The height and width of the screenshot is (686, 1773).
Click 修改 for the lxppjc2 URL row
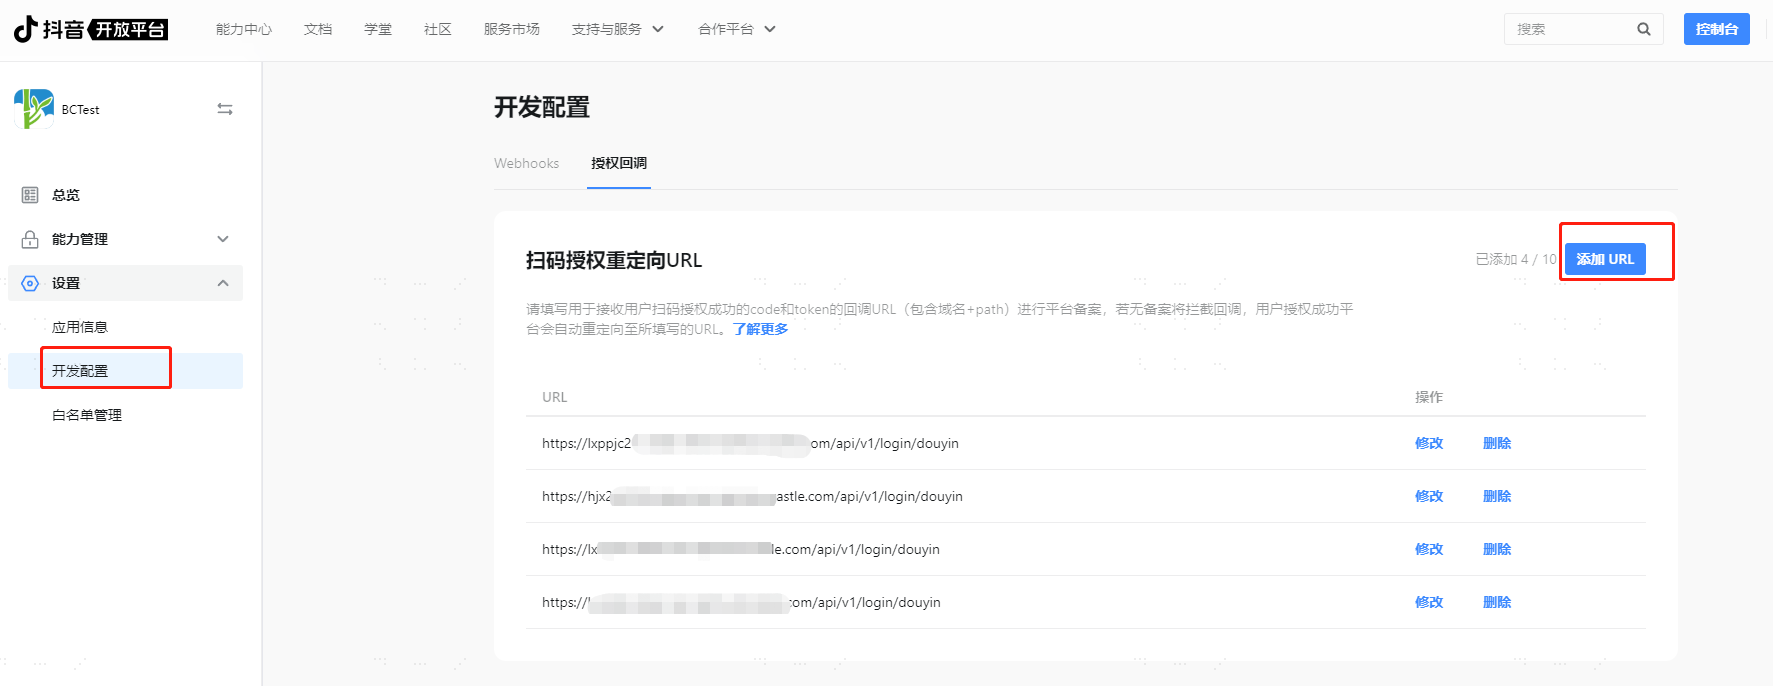pos(1429,443)
